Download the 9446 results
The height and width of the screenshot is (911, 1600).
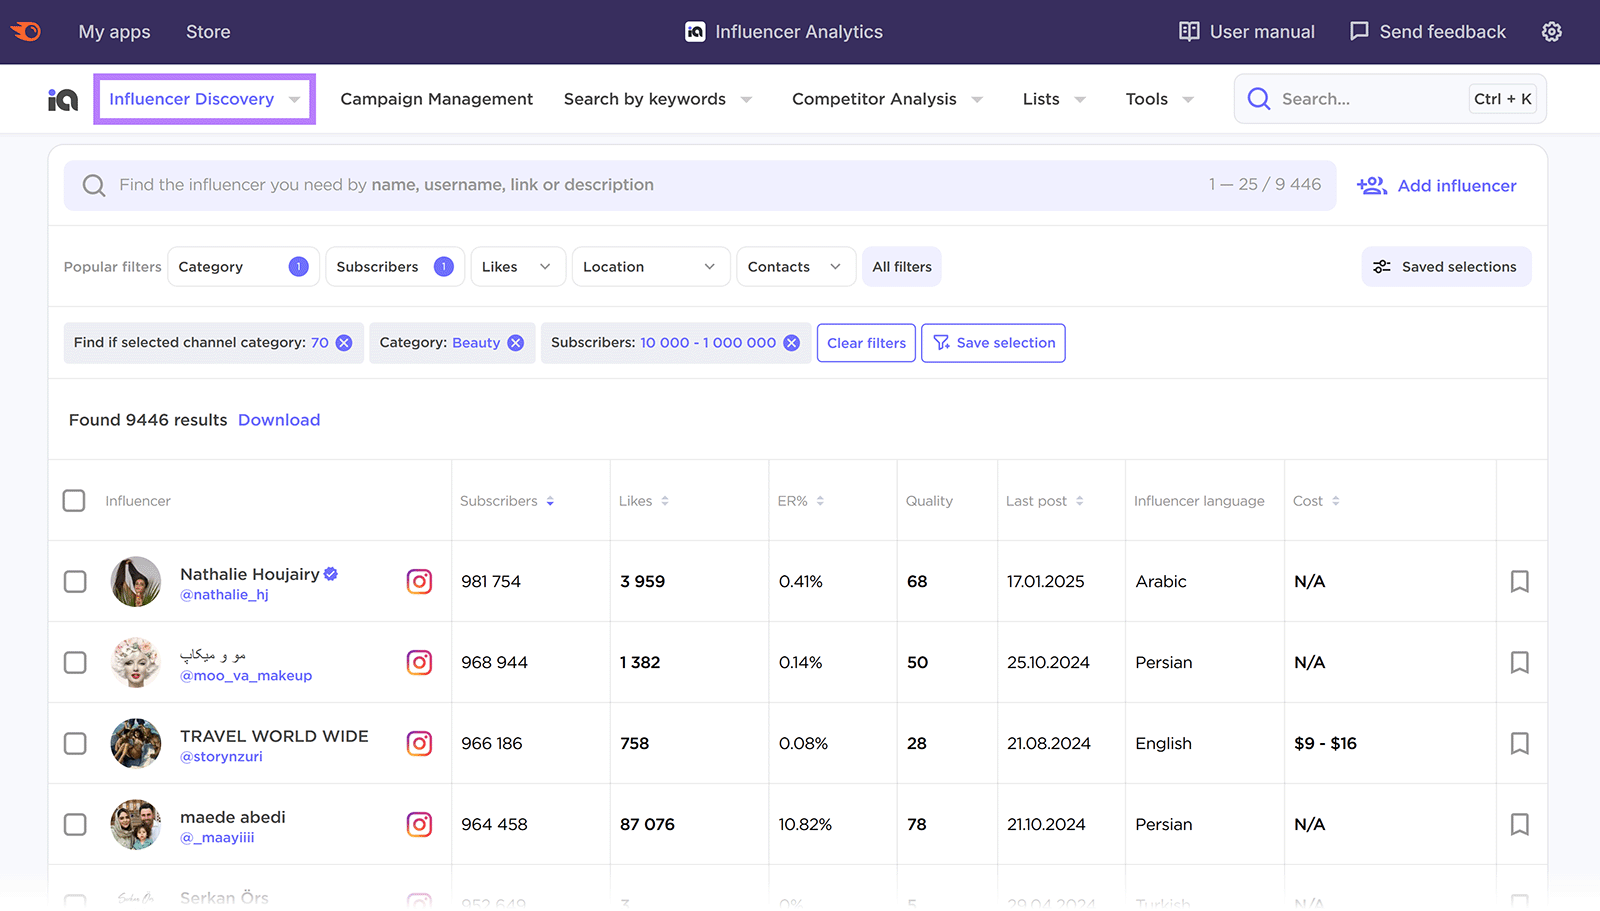click(279, 419)
